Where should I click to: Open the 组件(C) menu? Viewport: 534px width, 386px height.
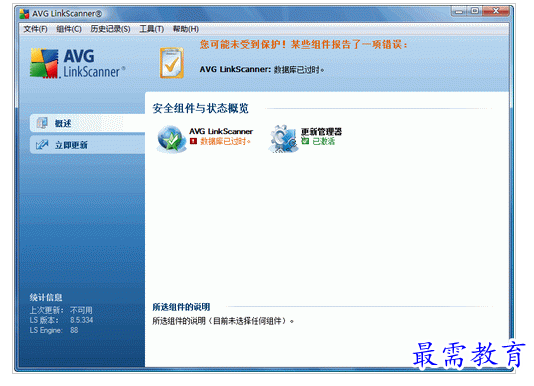(x=69, y=29)
